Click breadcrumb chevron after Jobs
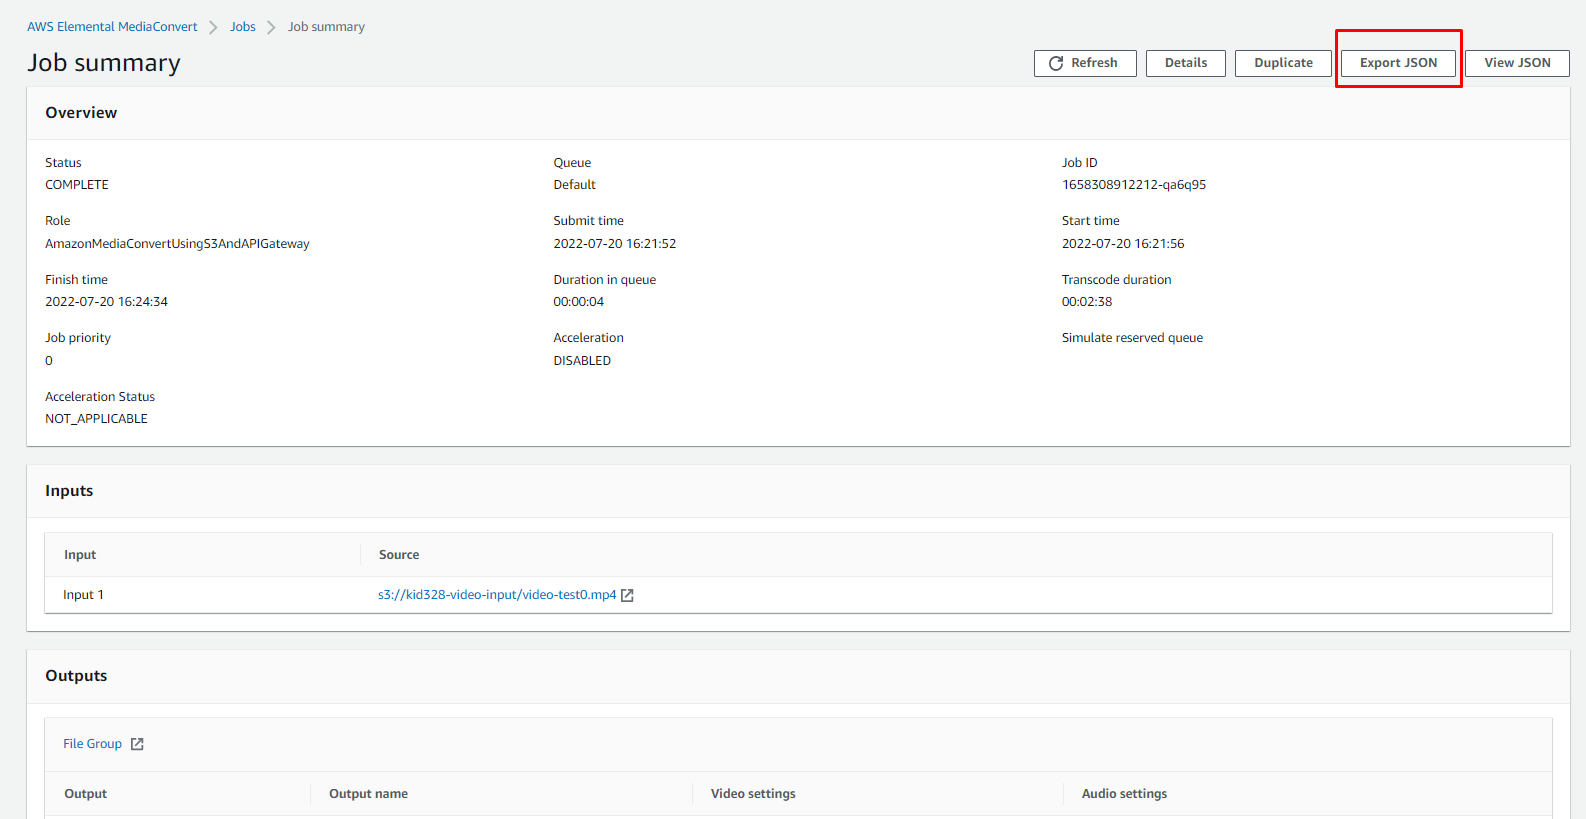Screen dimensions: 1586x819 coord(271,27)
